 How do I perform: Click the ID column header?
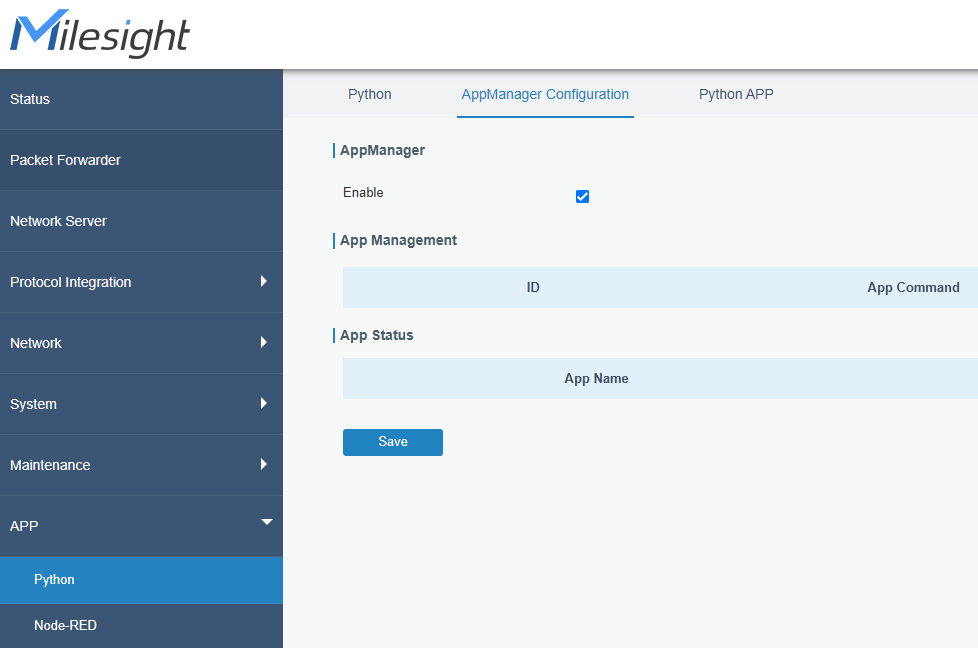pos(533,288)
